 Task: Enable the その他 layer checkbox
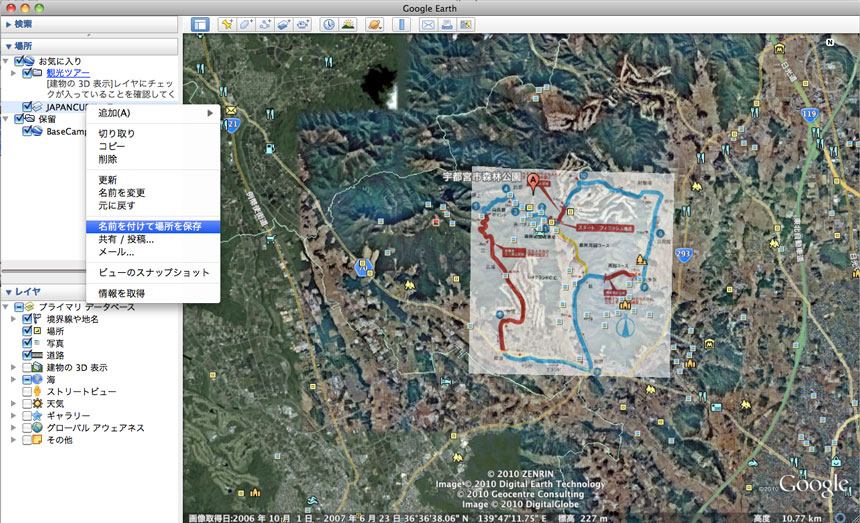click(27, 440)
